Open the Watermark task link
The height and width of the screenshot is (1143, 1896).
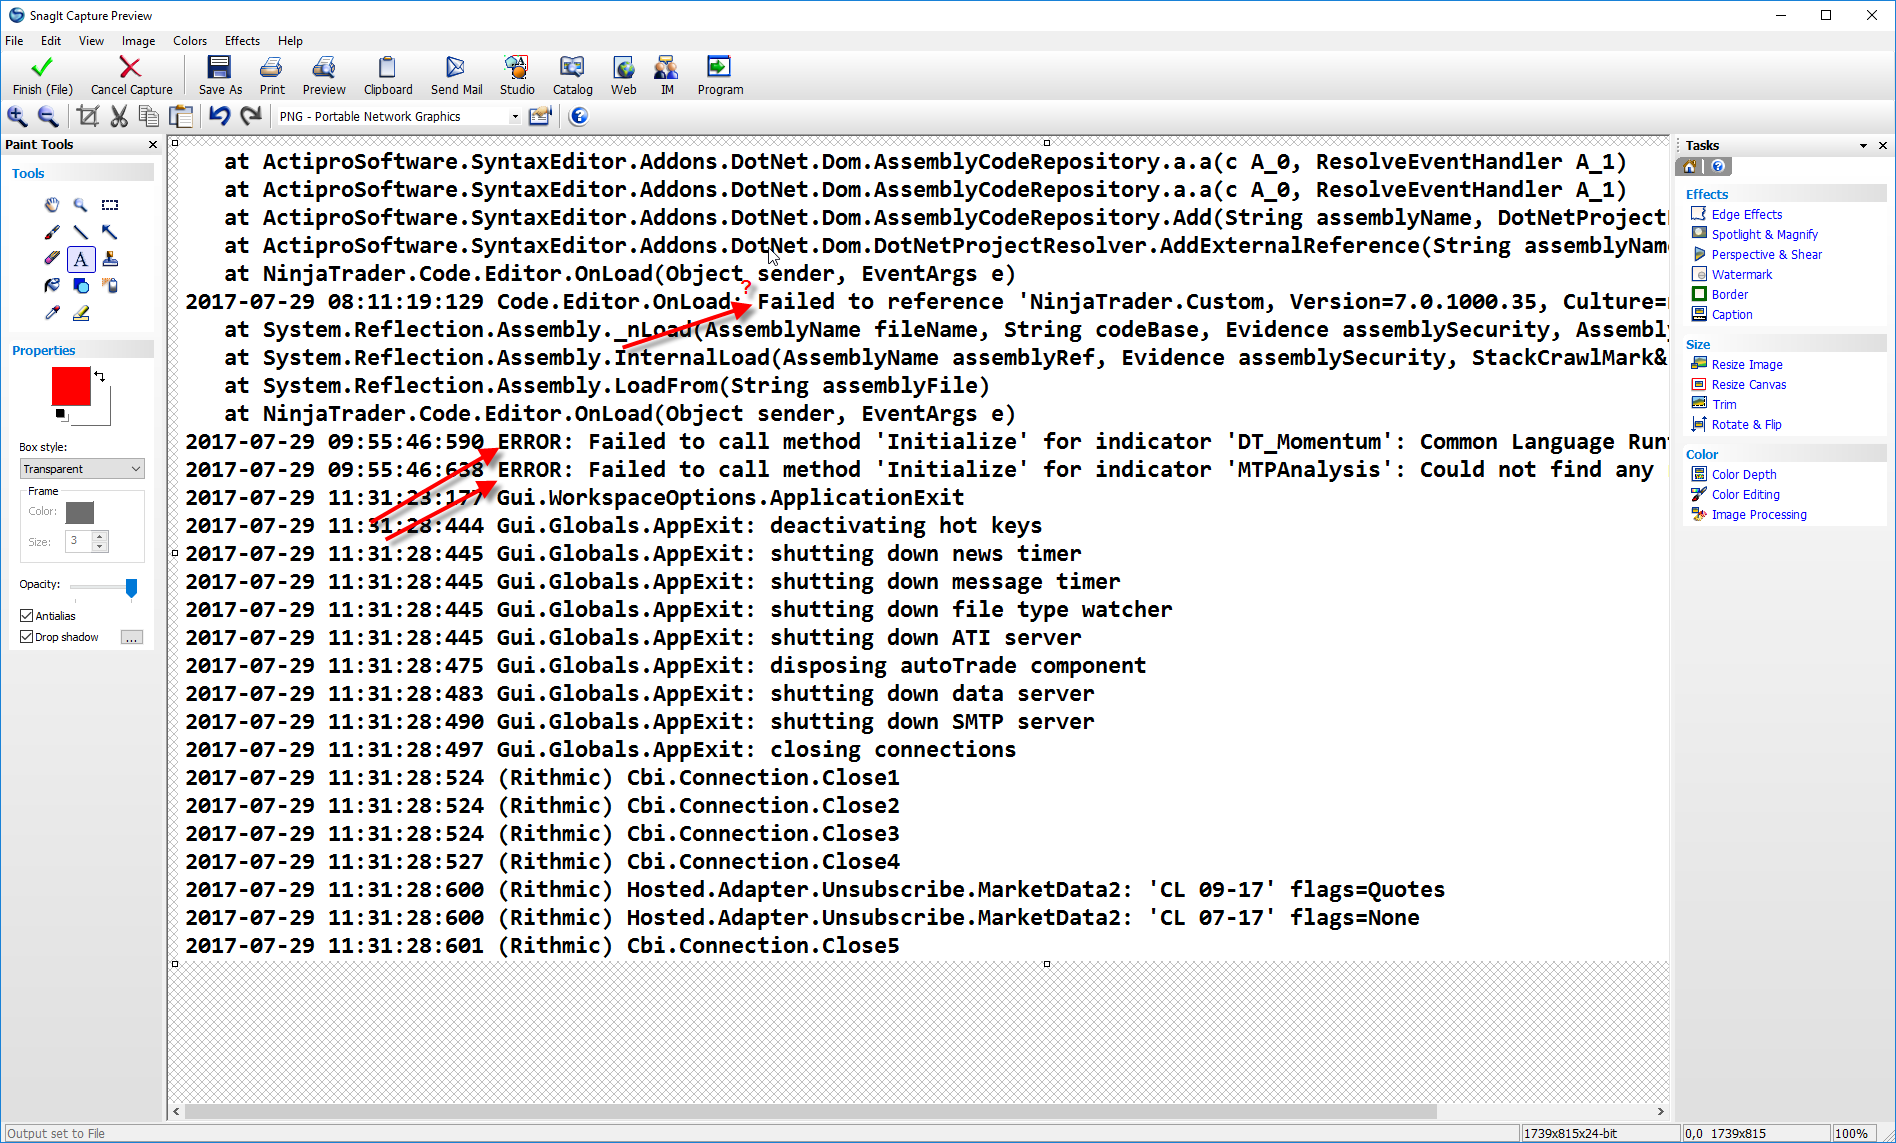tap(1741, 274)
